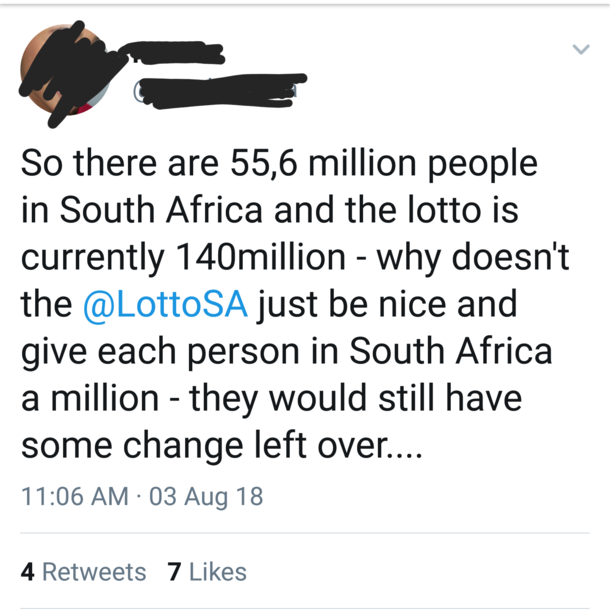
Task: Click the '140million' figure in the tweet
Action: click(x=260, y=258)
